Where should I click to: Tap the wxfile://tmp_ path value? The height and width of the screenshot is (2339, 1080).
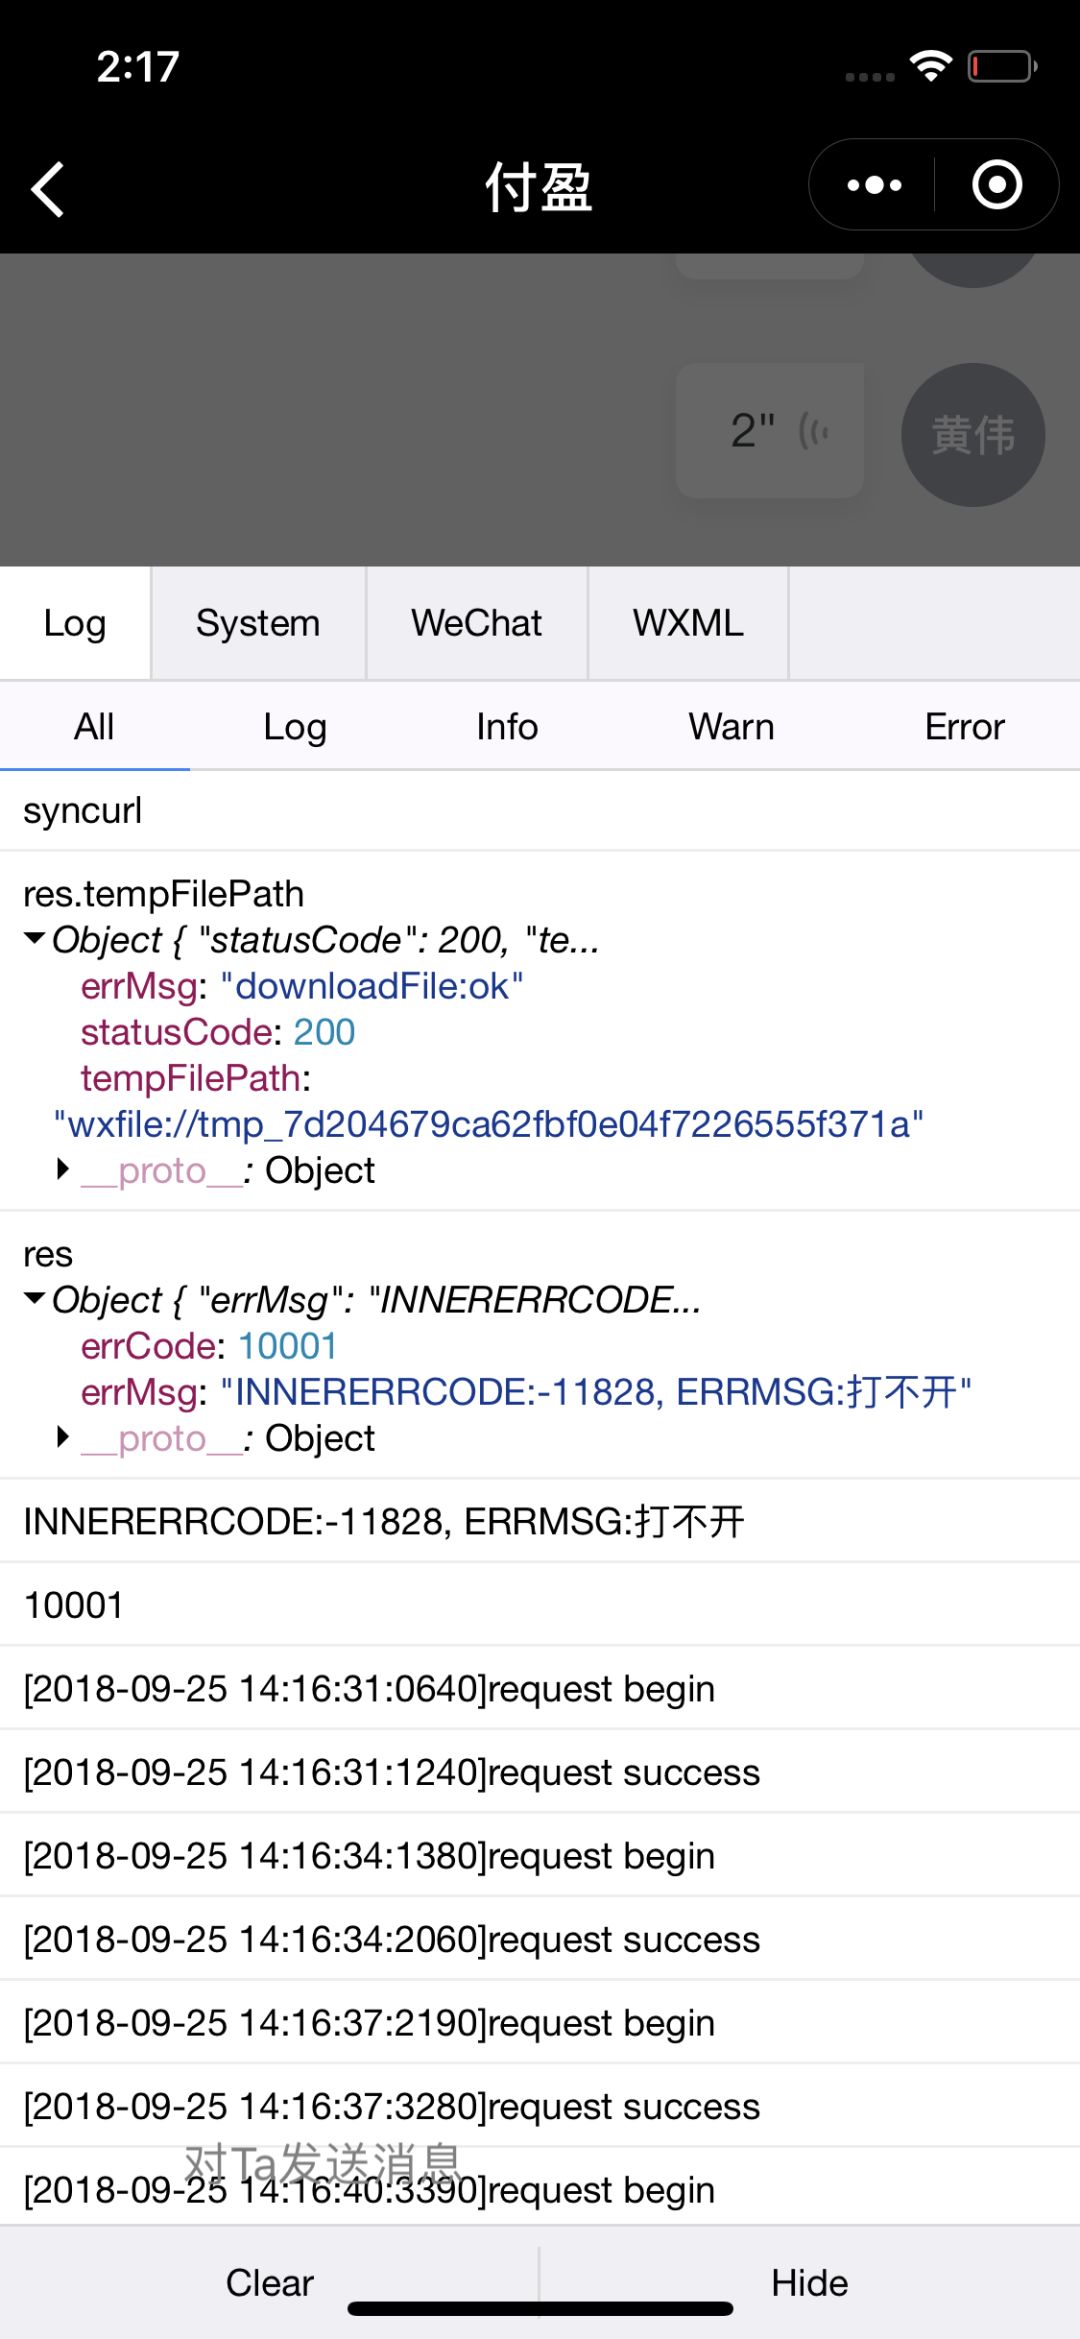click(x=488, y=1125)
